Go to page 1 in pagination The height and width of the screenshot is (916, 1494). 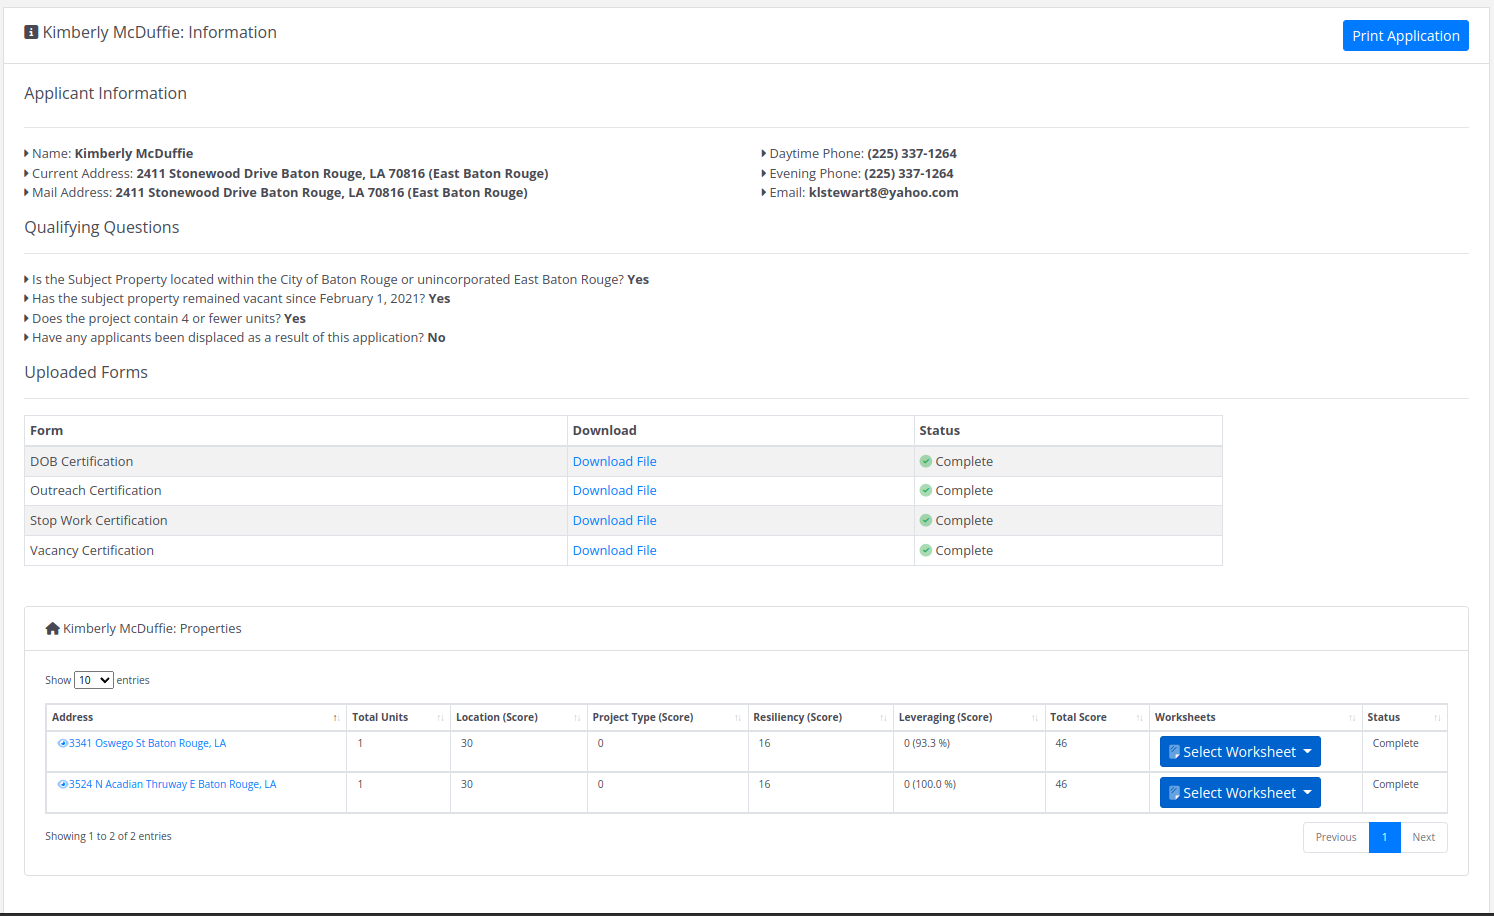tap(1384, 838)
